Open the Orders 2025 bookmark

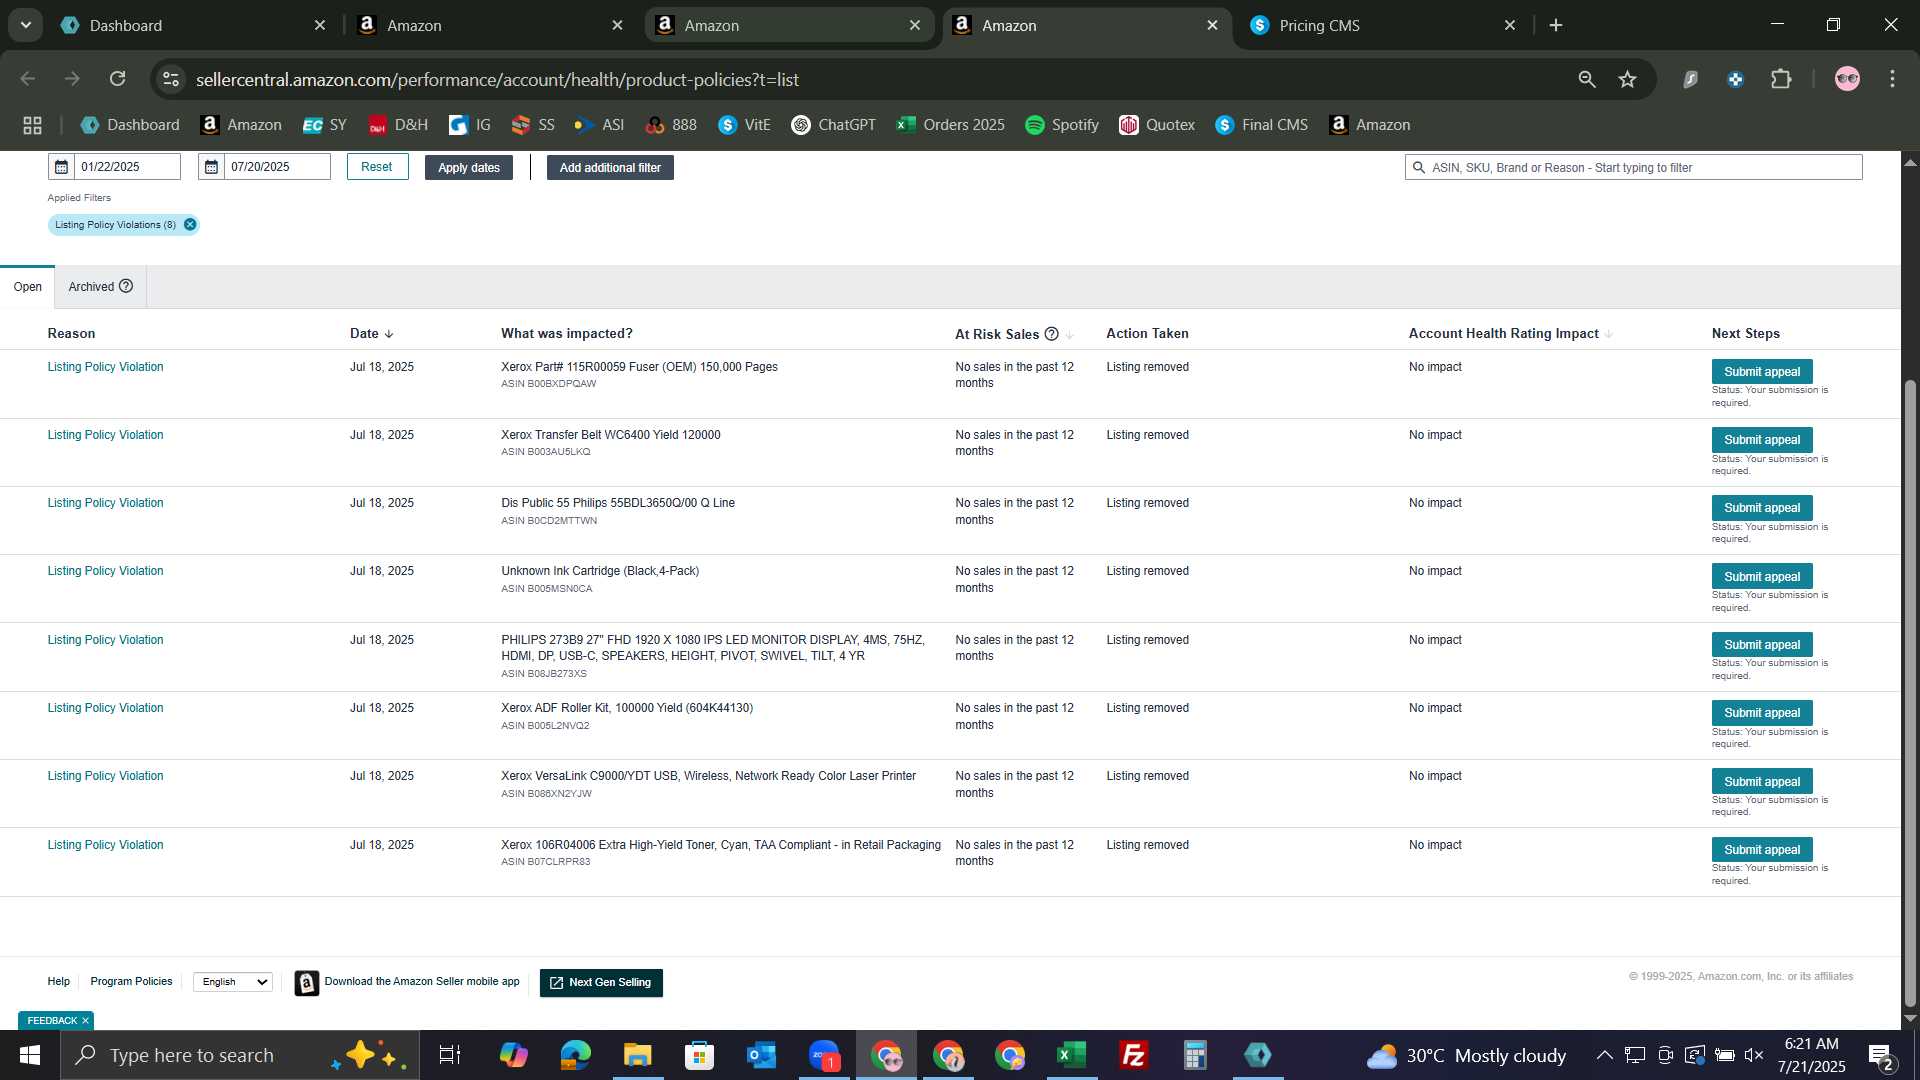pyautogui.click(x=951, y=125)
